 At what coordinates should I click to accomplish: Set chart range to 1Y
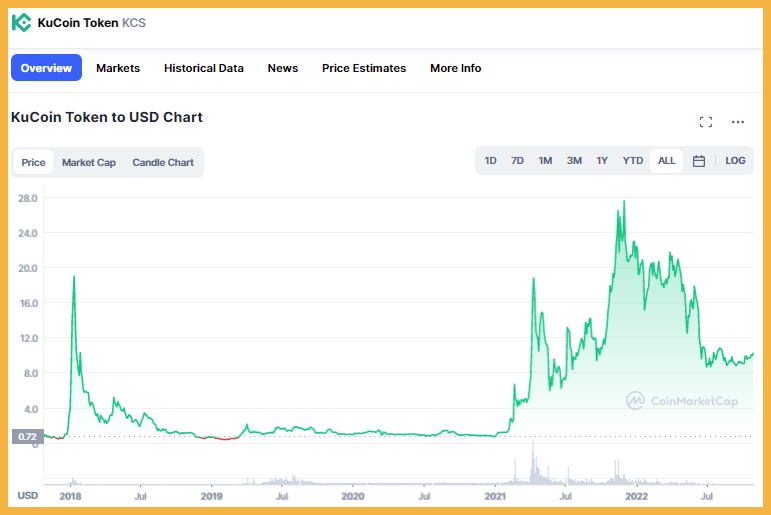602,161
